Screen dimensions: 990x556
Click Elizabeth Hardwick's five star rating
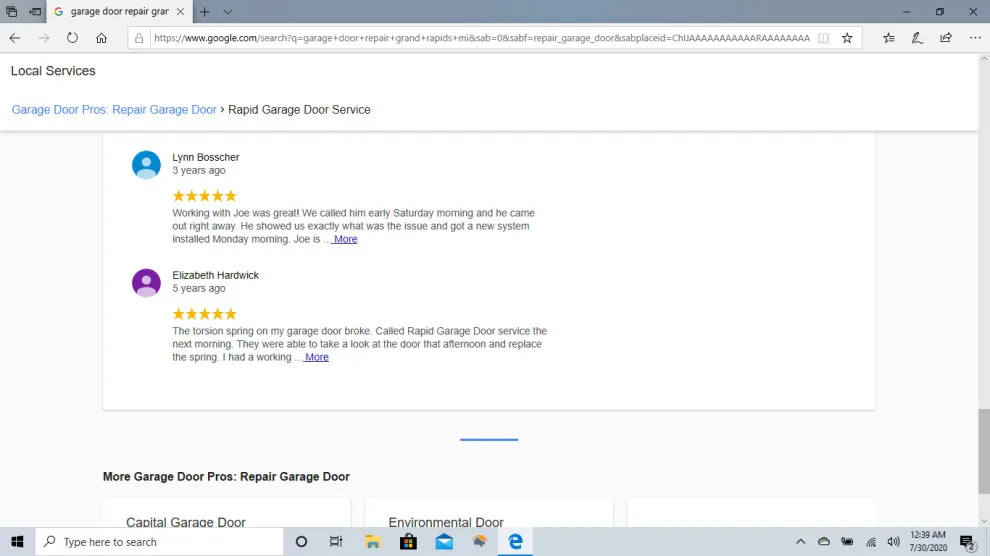[x=205, y=314]
